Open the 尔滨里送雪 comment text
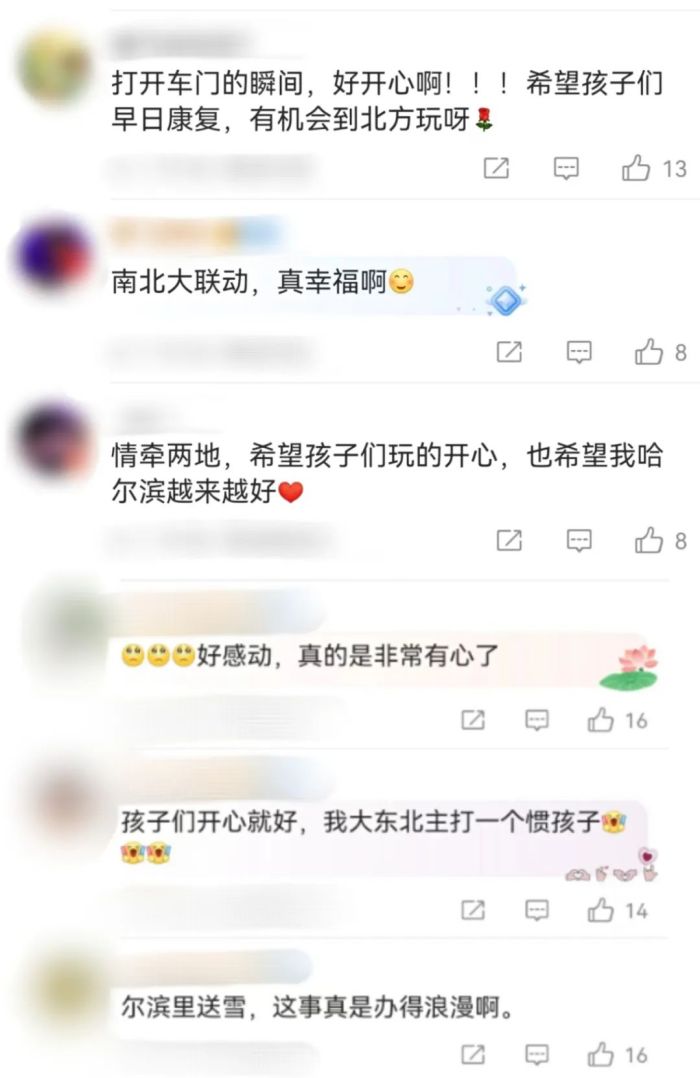Viewport: 700px width, 1078px height. pos(317,1008)
